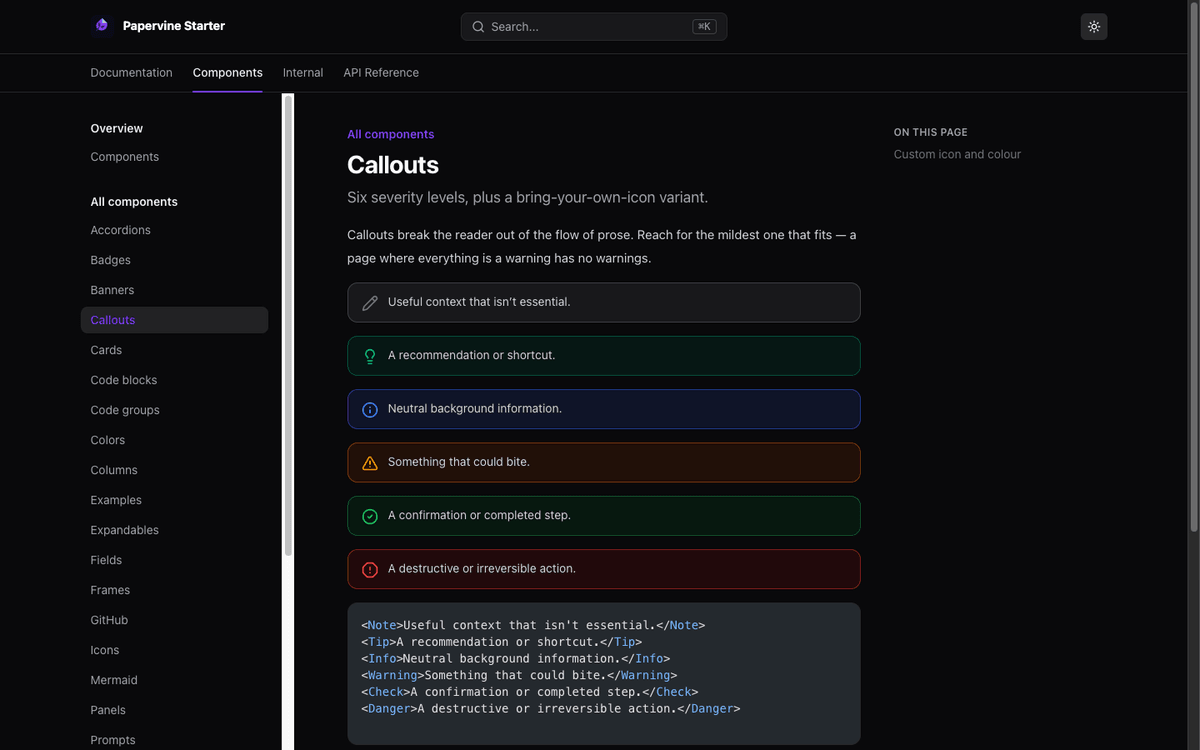
Task: Click the sidebar vertical scrollbar
Action: pyautogui.click(x=288, y=325)
